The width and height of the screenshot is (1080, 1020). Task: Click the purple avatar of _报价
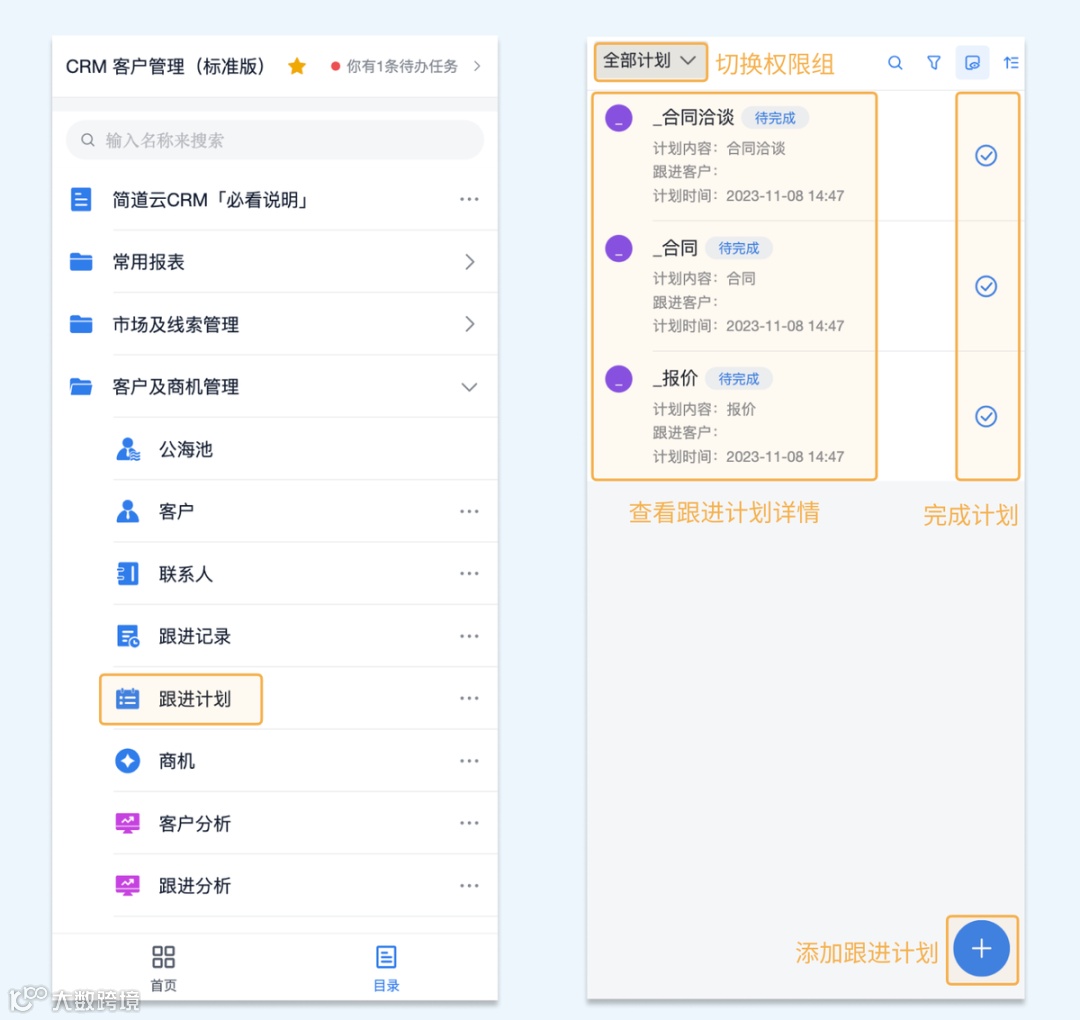(619, 379)
